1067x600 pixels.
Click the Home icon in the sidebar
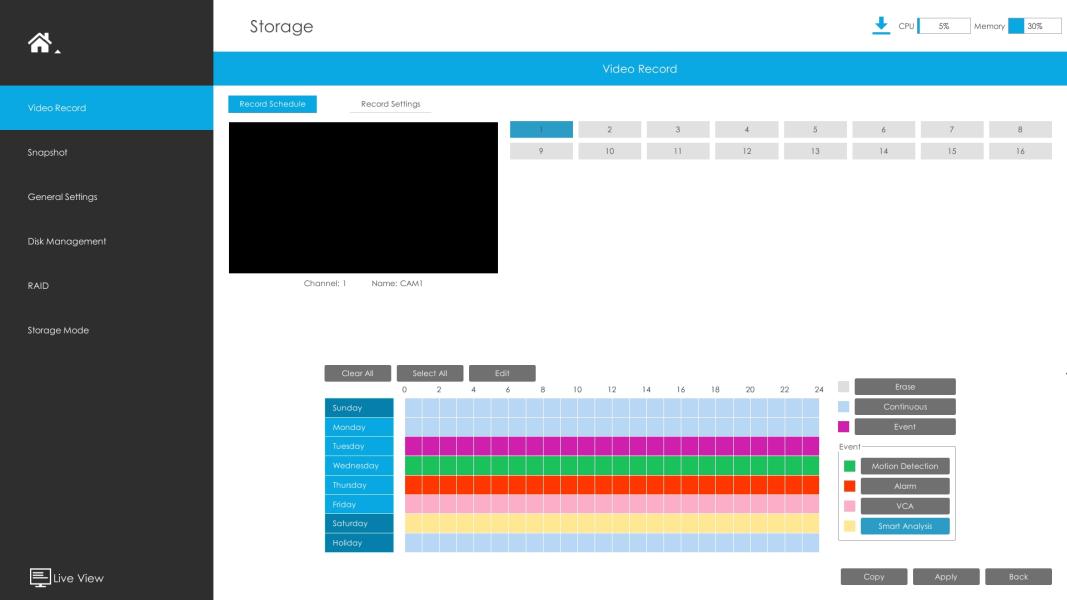click(39, 43)
